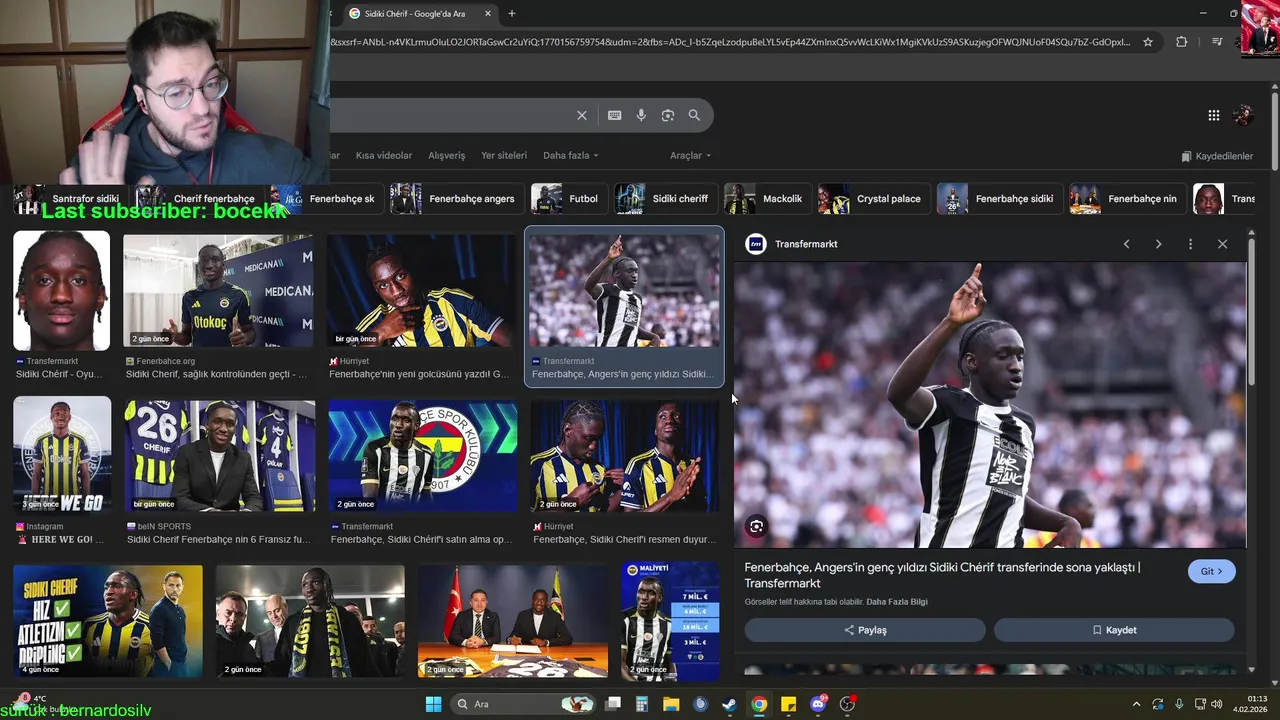Switch to Alışveriş tab

tap(447, 156)
